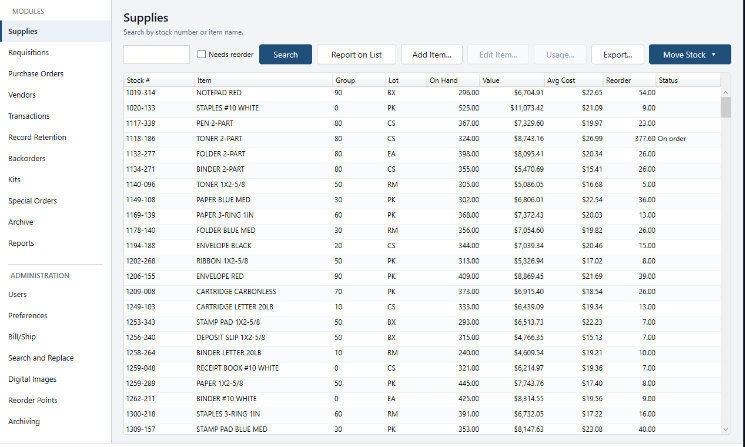Image resolution: width=745 pixels, height=447 pixels.
Task: Select row BINDER 2-PART
Action: pyautogui.click(x=422, y=169)
